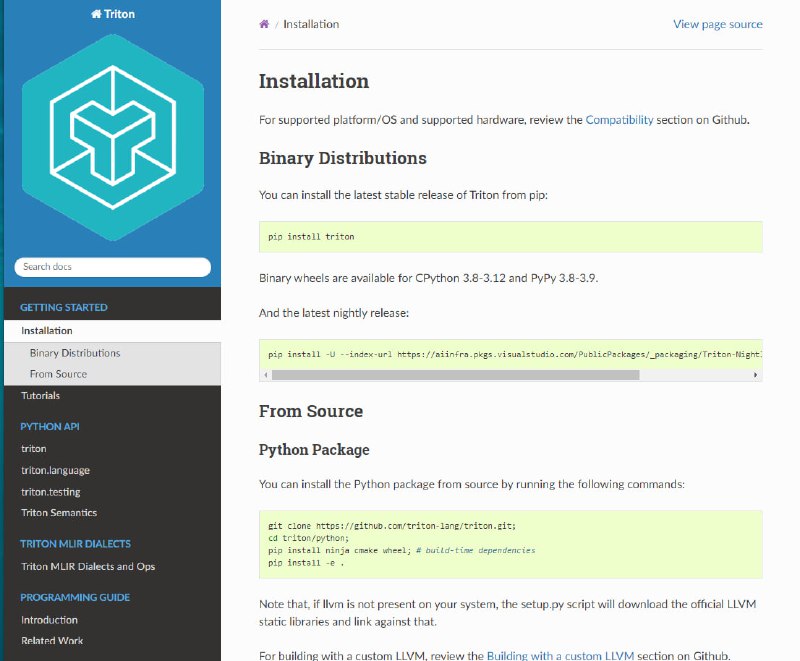The image size is (800, 661).
Task: Open Related Work sidebar page
Action: [x=52, y=641]
